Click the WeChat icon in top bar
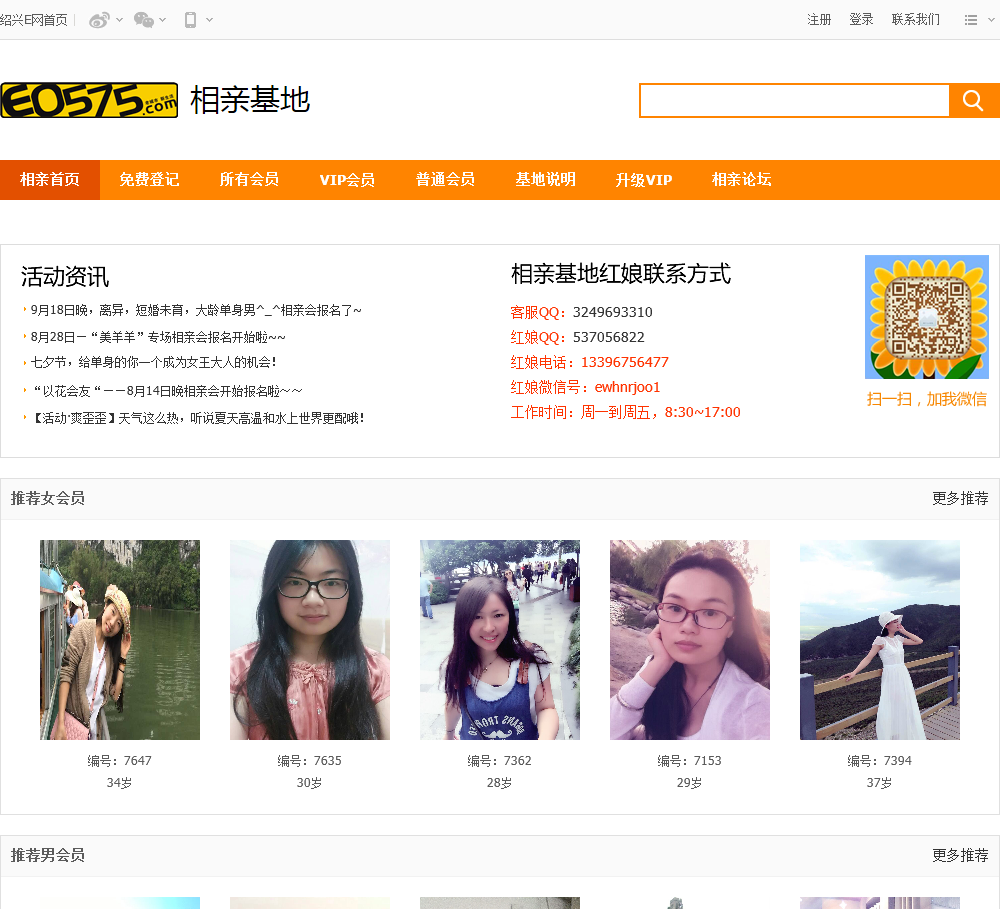The width and height of the screenshot is (1000, 909). coord(143,20)
